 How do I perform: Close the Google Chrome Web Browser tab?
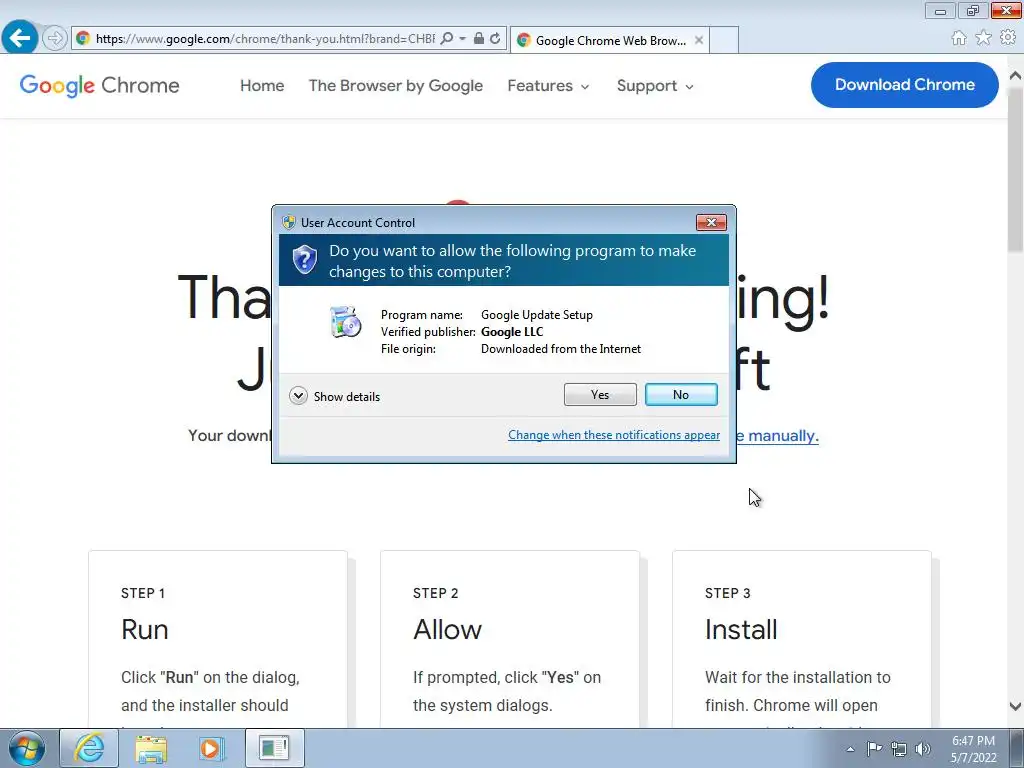click(x=699, y=40)
